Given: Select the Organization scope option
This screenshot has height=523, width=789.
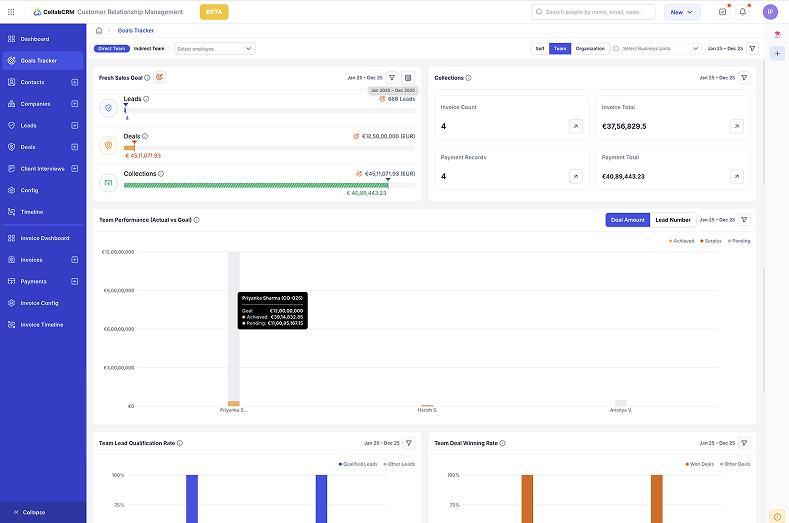Looking at the screenshot, I should point(589,48).
